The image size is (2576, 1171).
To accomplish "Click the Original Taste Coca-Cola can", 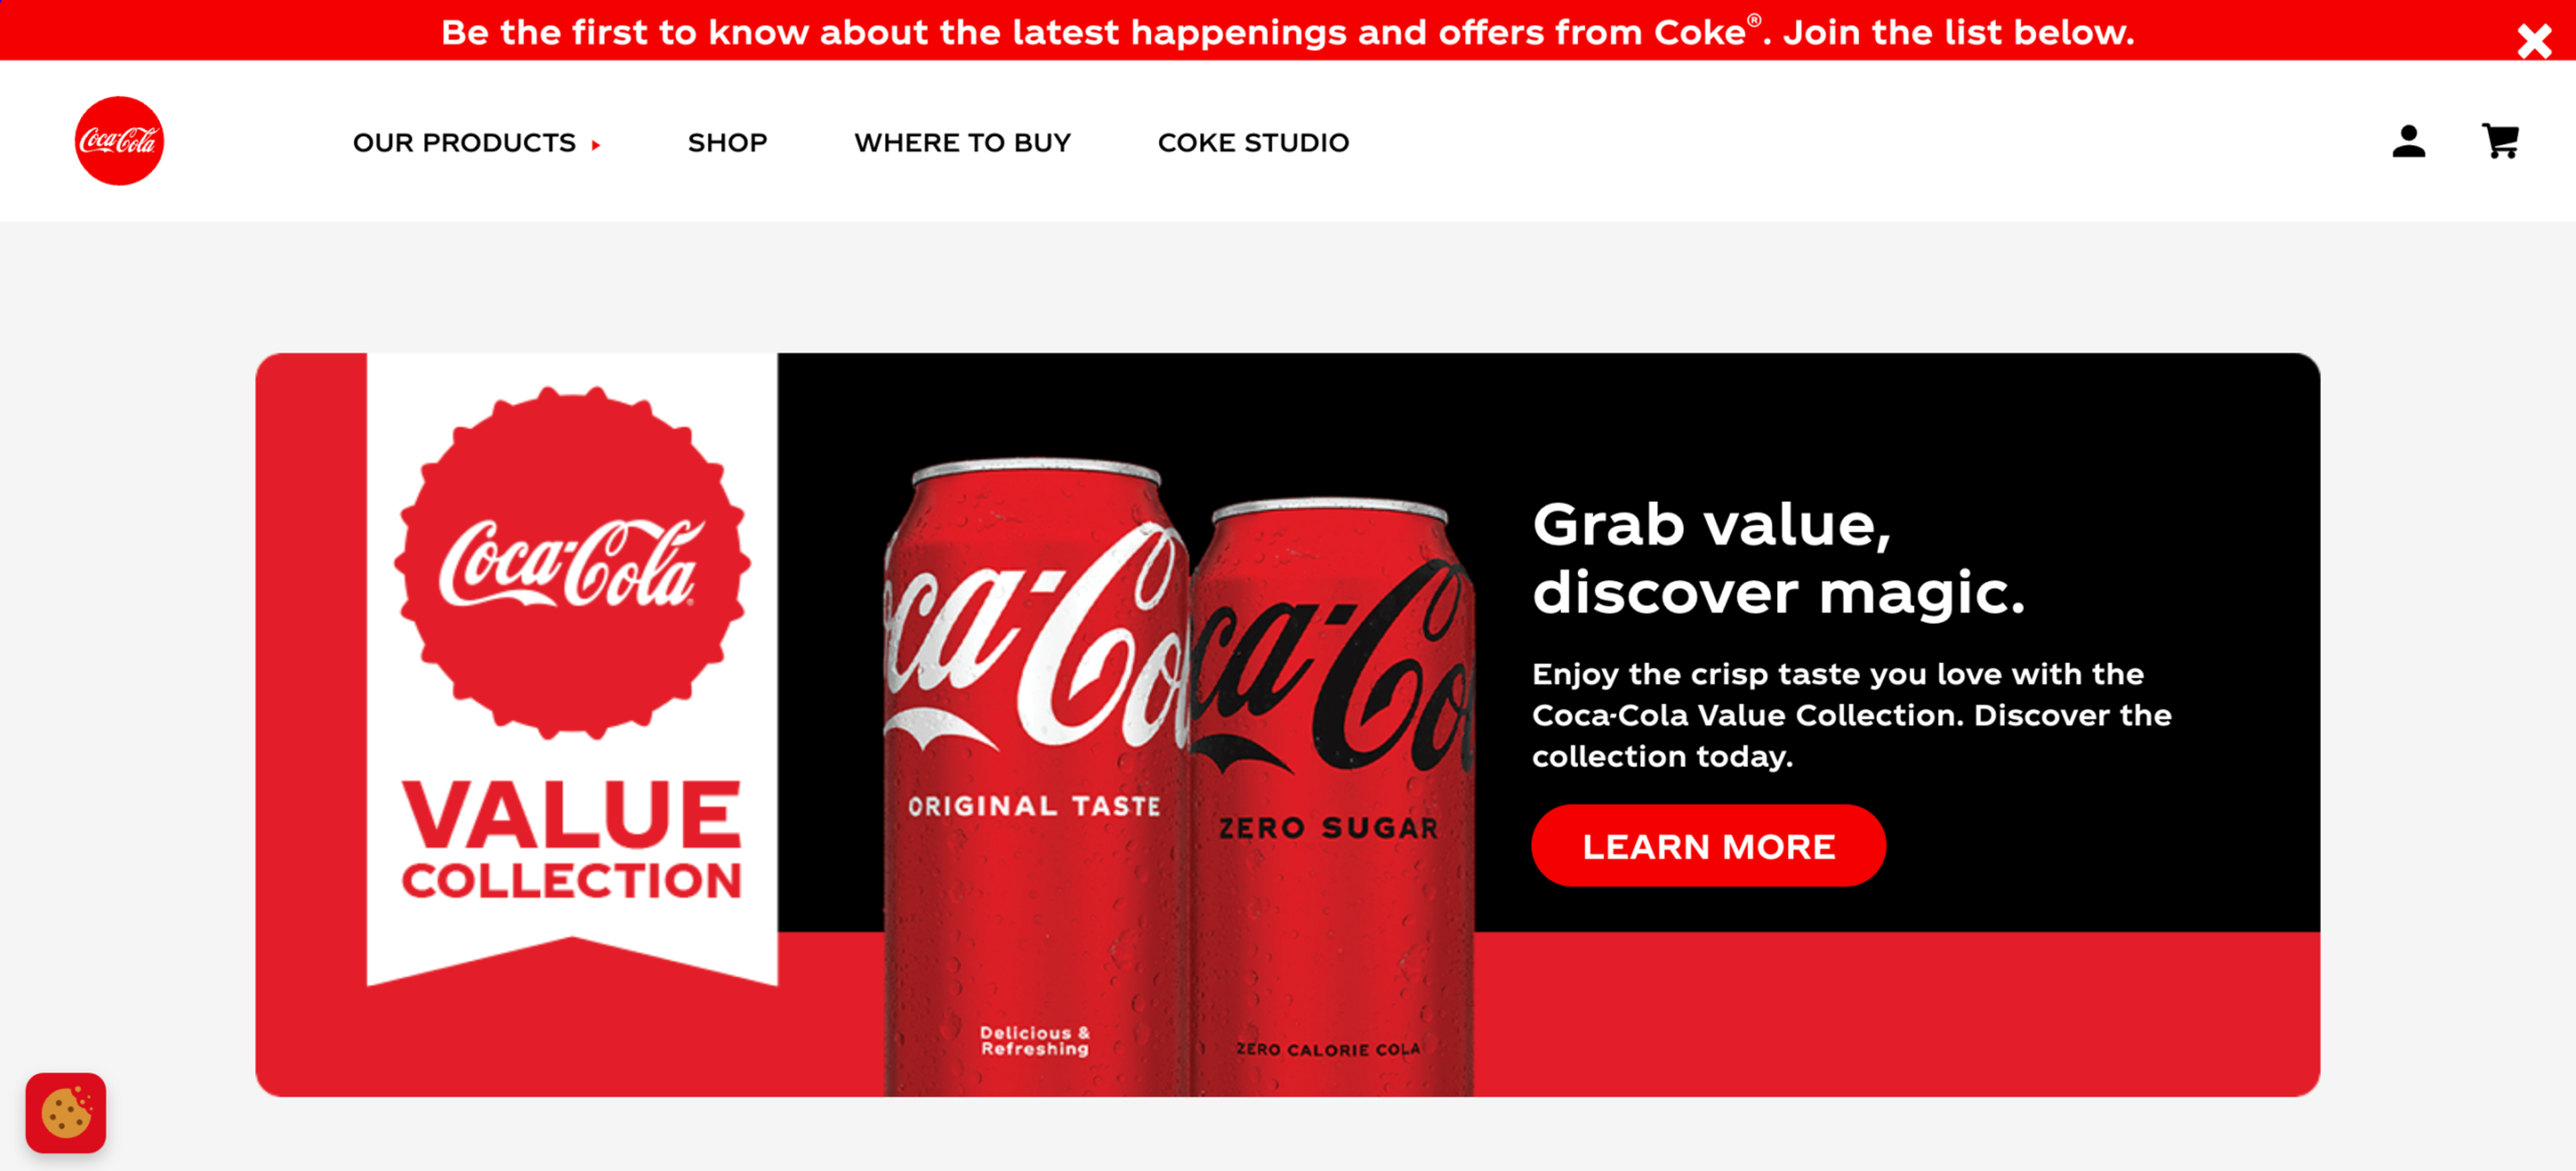I will pyautogui.click(x=1035, y=777).
